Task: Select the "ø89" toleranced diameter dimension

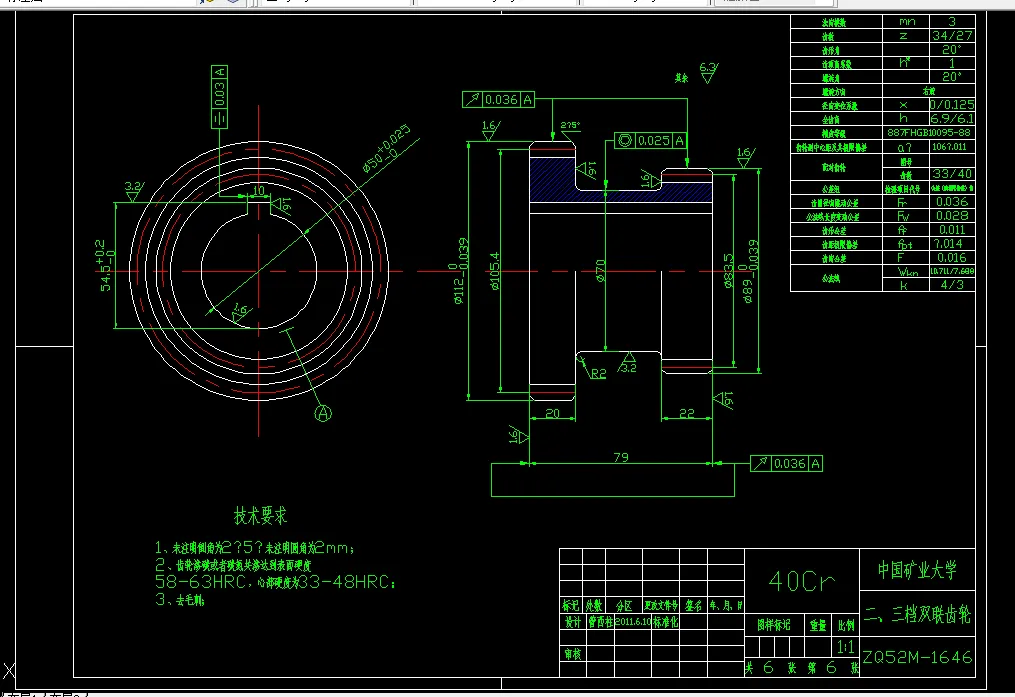Action: point(750,272)
